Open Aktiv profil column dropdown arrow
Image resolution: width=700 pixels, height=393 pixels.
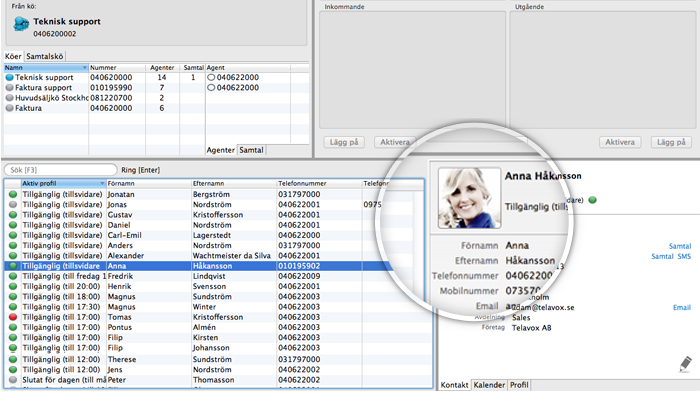(102, 184)
